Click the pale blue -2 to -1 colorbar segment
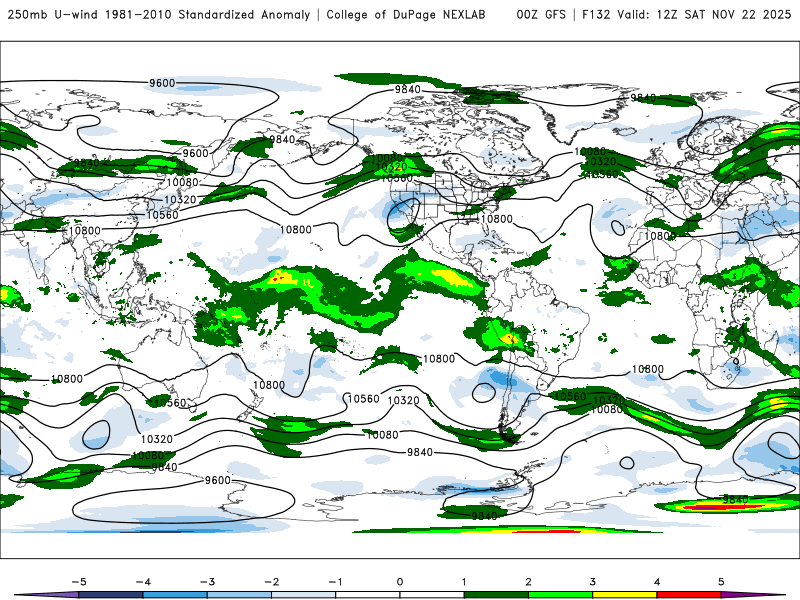Image resolution: width=800 pixels, height=600 pixels. click(304, 595)
